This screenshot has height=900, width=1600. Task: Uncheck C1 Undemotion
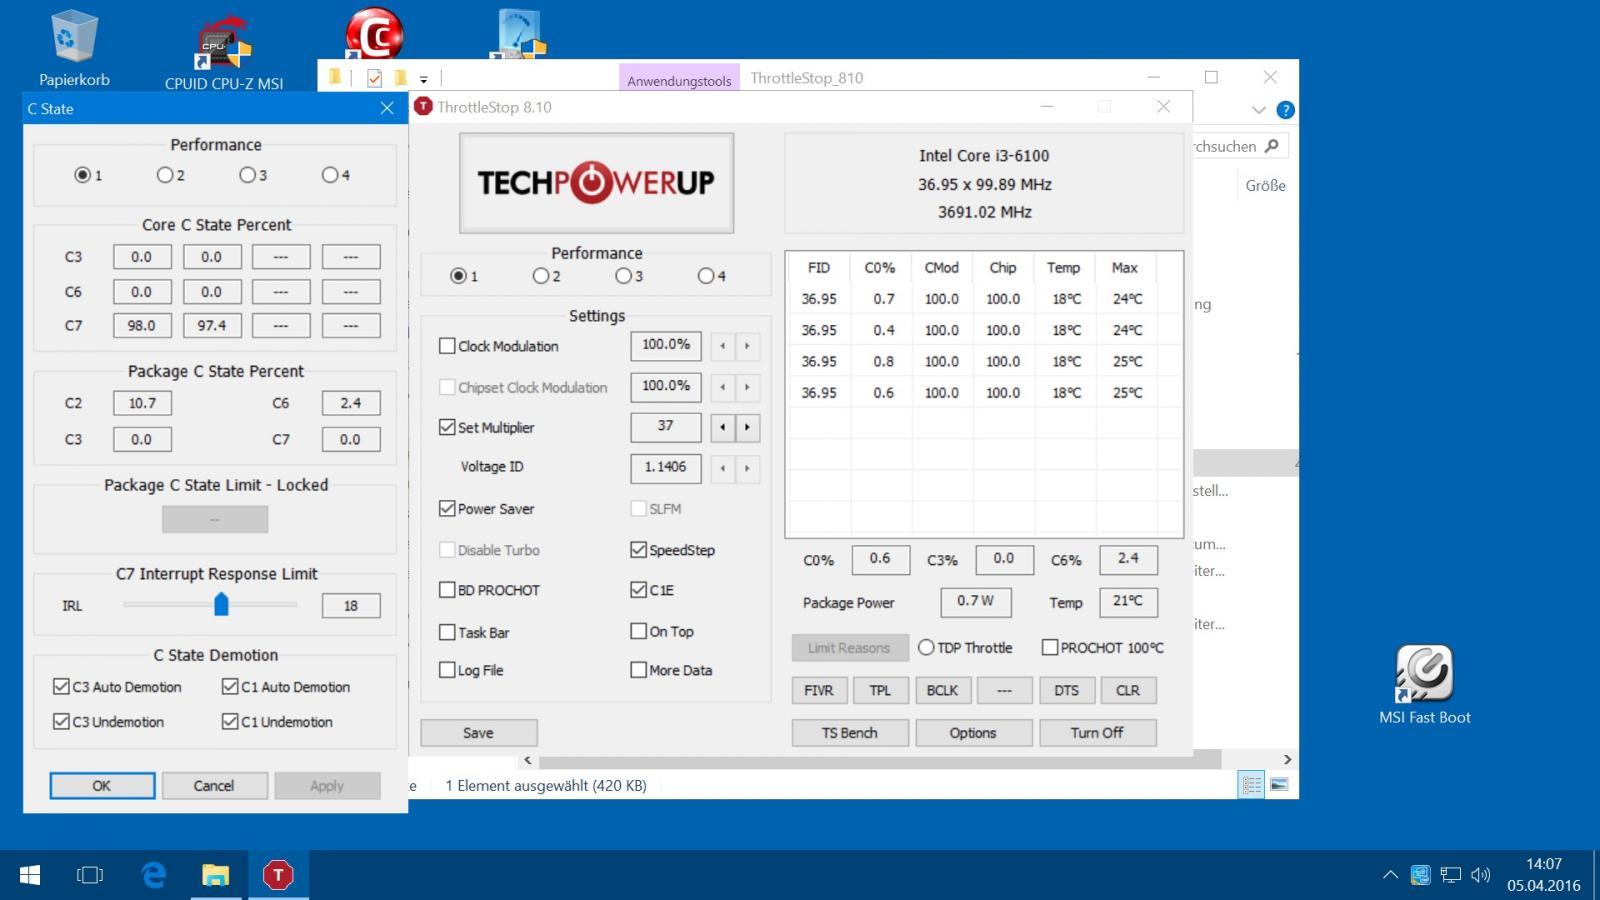(x=230, y=721)
